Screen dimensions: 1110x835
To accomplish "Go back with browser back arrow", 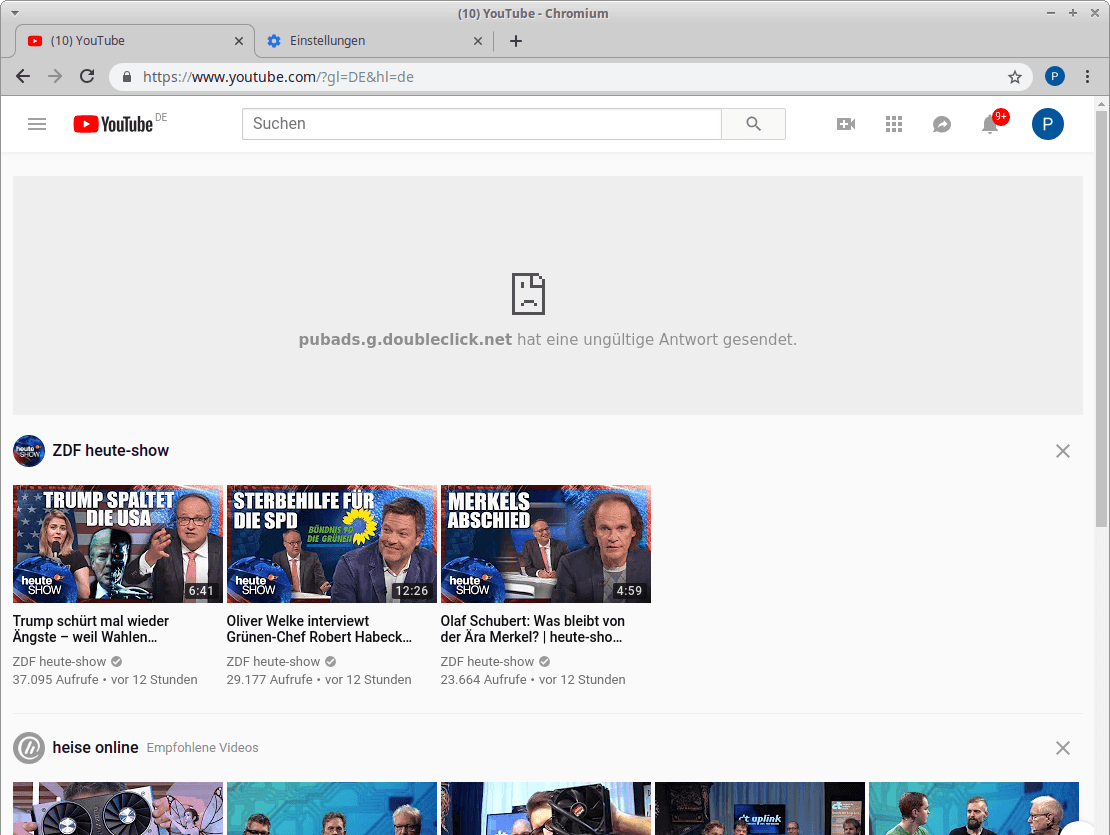I will click(23, 76).
